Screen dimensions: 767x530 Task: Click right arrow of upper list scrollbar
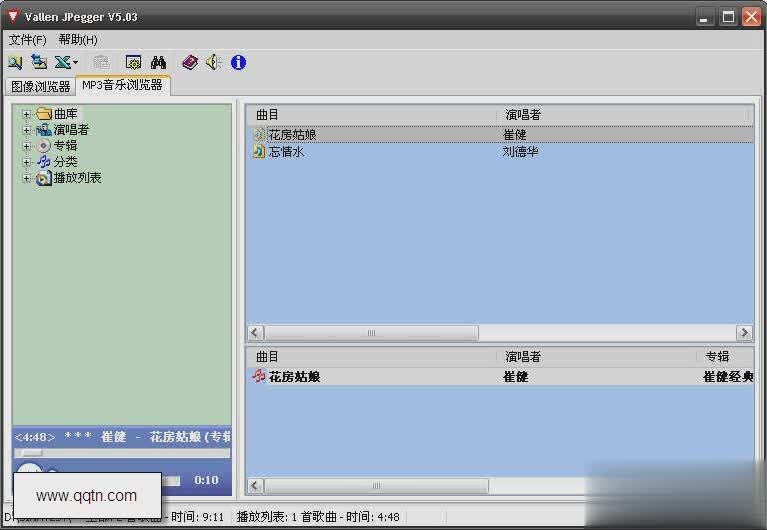[744, 333]
